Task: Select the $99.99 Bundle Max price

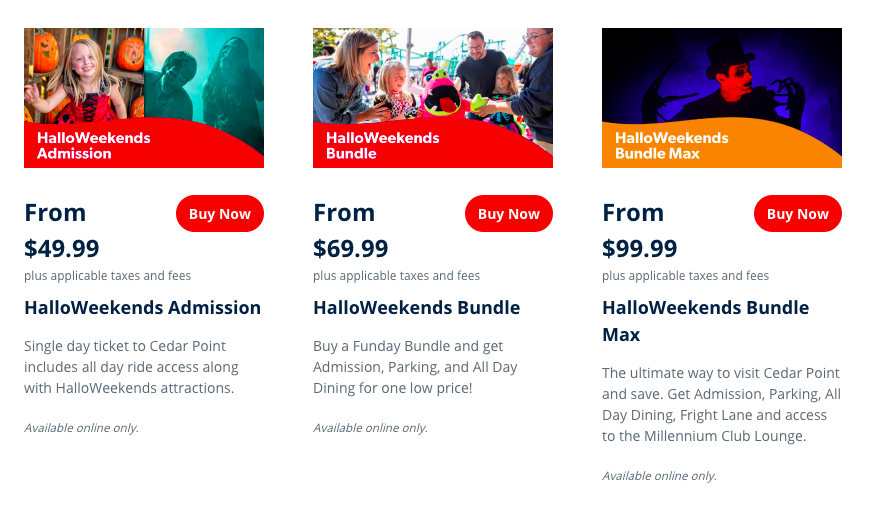Action: [640, 248]
